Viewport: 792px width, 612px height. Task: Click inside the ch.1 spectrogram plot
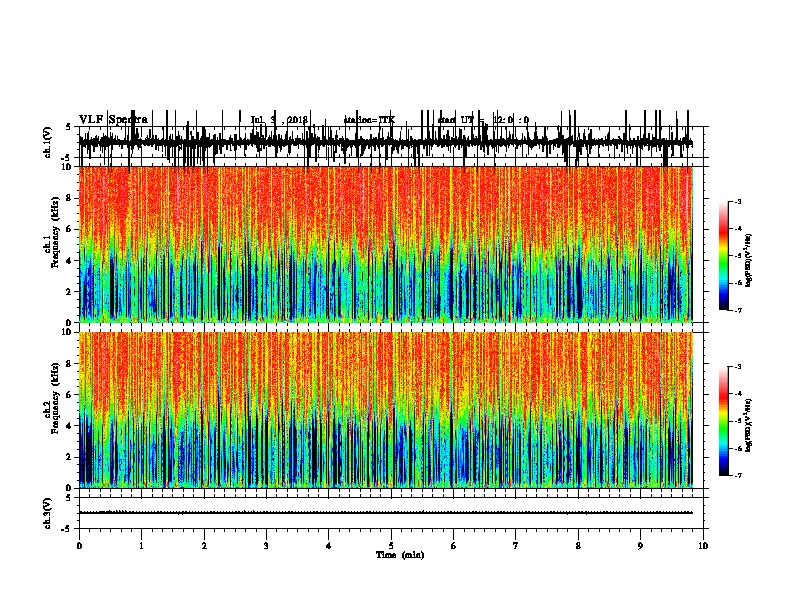coord(386,244)
